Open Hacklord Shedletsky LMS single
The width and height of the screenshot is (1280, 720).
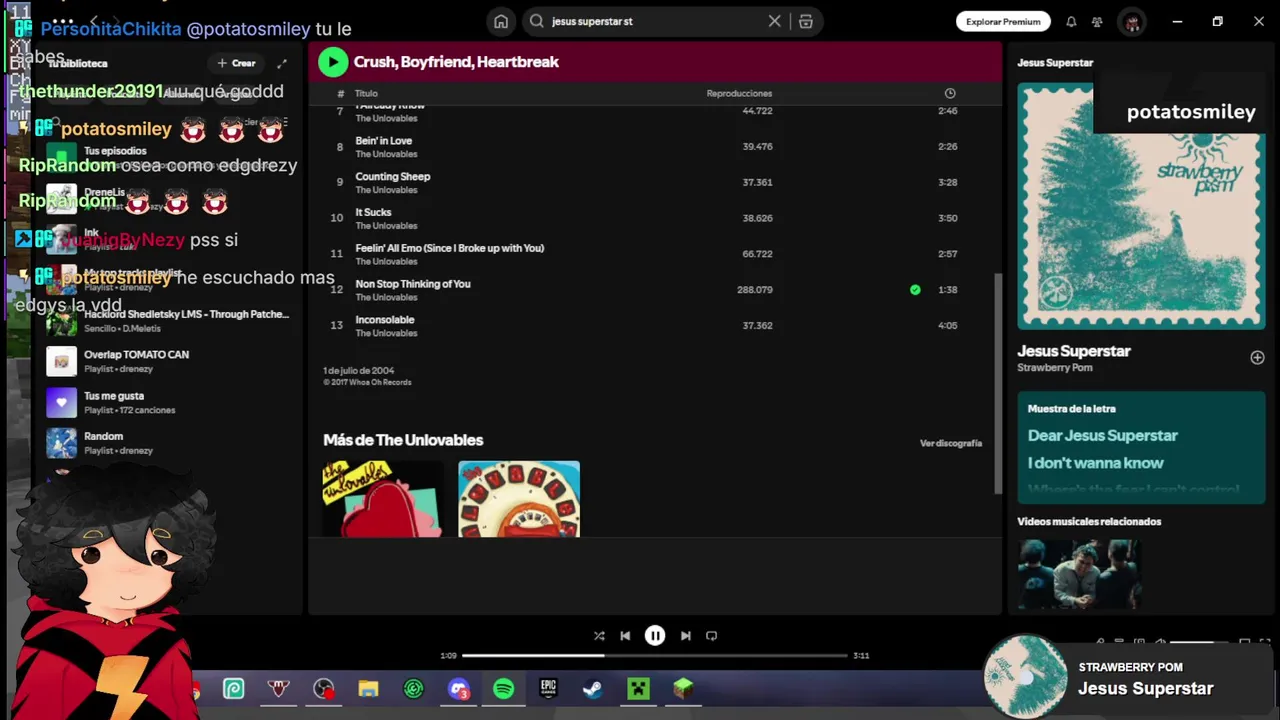click(170, 320)
